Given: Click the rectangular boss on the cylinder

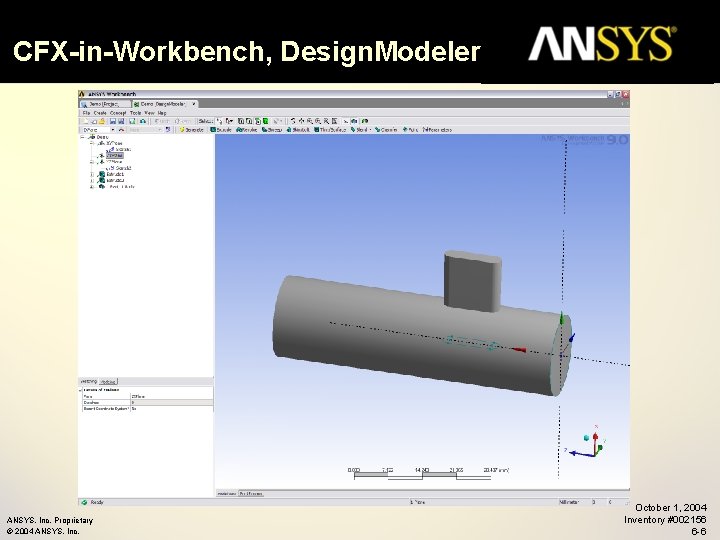Looking at the screenshot, I should click(x=472, y=280).
